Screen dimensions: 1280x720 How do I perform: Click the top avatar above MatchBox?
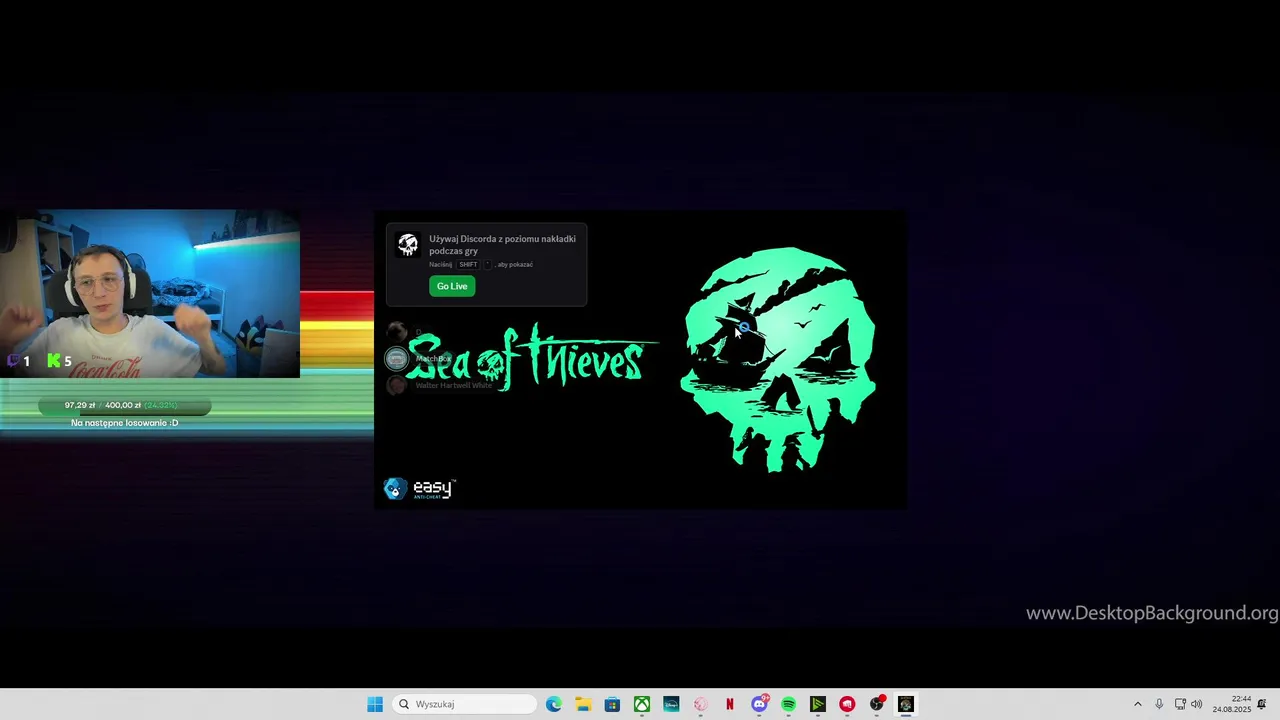(396, 332)
